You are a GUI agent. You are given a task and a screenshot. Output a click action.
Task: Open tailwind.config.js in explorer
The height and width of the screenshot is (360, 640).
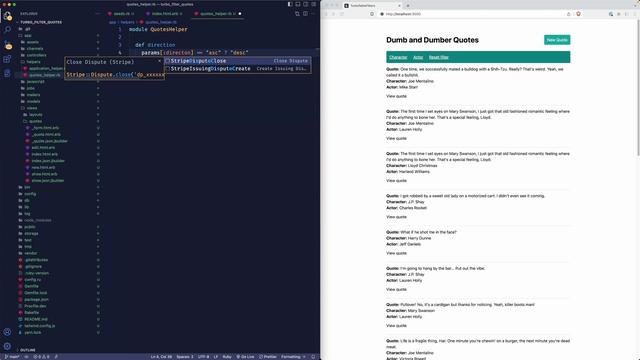39,326
